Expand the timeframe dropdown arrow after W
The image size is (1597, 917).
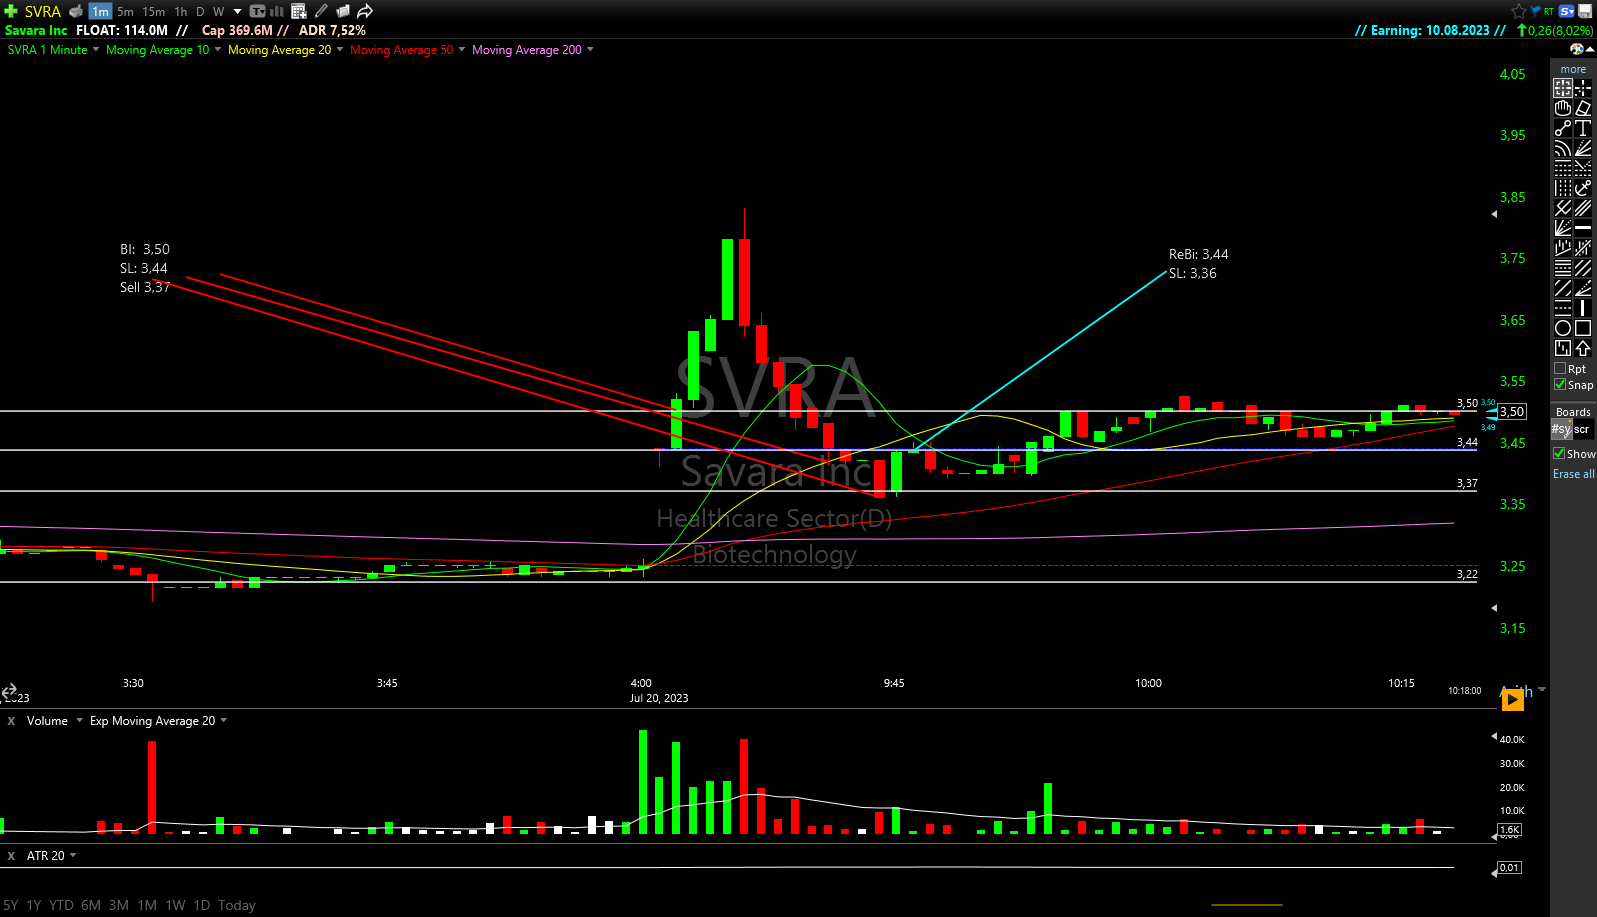(x=237, y=12)
